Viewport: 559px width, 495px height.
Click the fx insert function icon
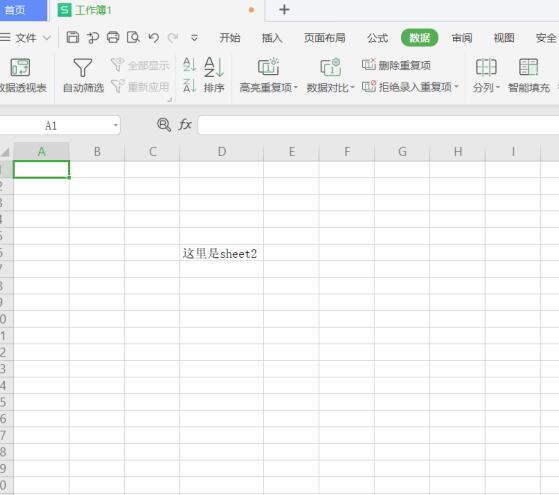185,125
